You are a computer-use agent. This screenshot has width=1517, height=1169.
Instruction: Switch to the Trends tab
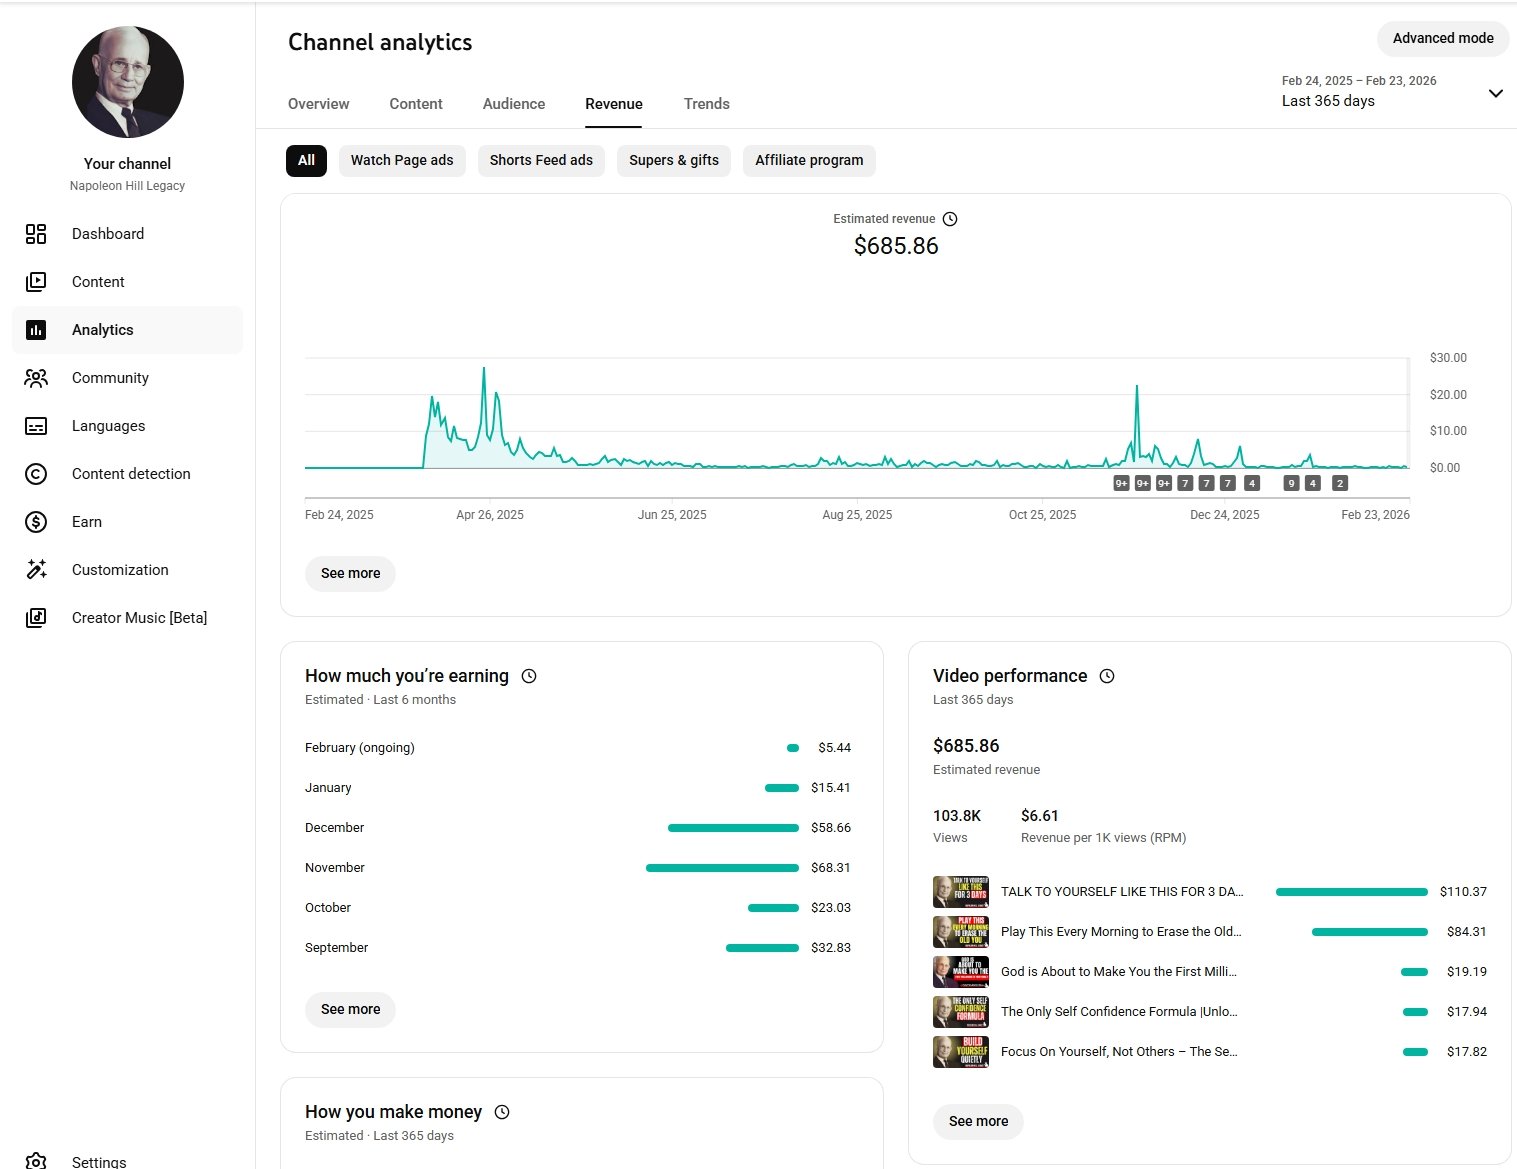(706, 104)
